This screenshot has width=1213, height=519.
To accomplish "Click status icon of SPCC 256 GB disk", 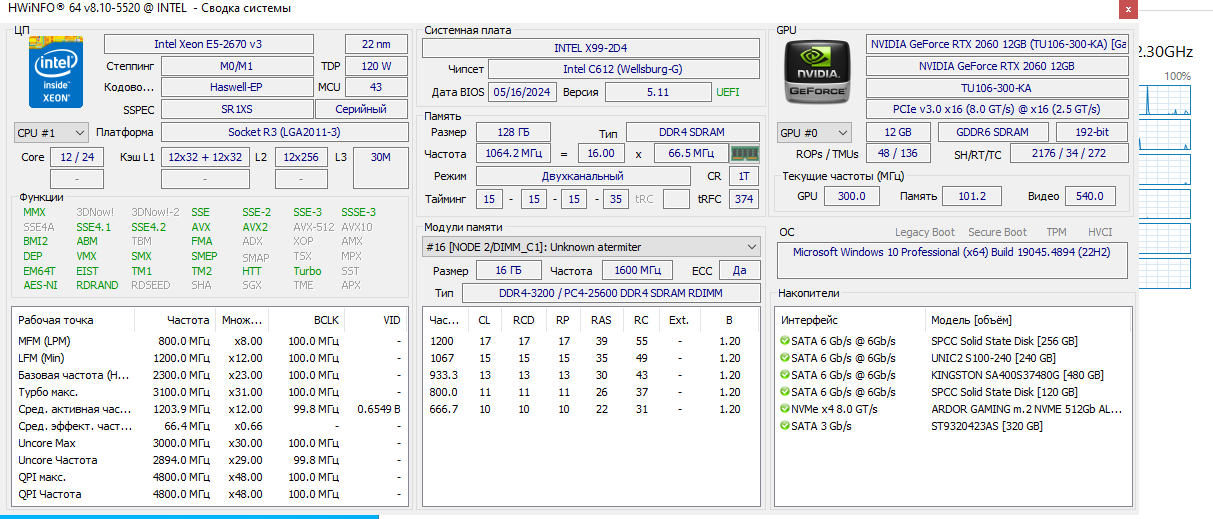I will (x=785, y=341).
